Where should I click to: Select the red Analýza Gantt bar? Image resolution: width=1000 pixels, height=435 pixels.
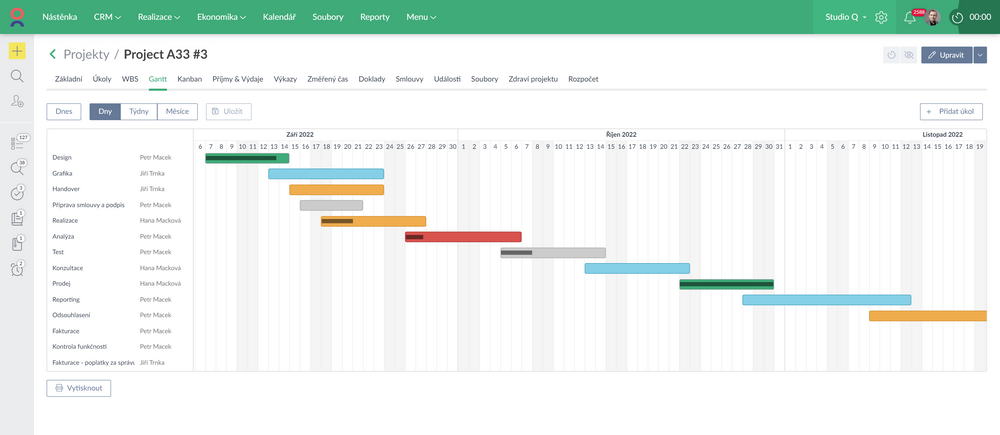(x=463, y=237)
